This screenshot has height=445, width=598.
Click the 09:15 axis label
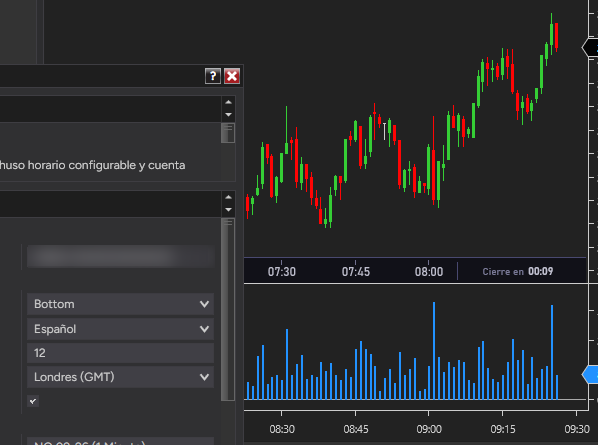click(x=503, y=429)
